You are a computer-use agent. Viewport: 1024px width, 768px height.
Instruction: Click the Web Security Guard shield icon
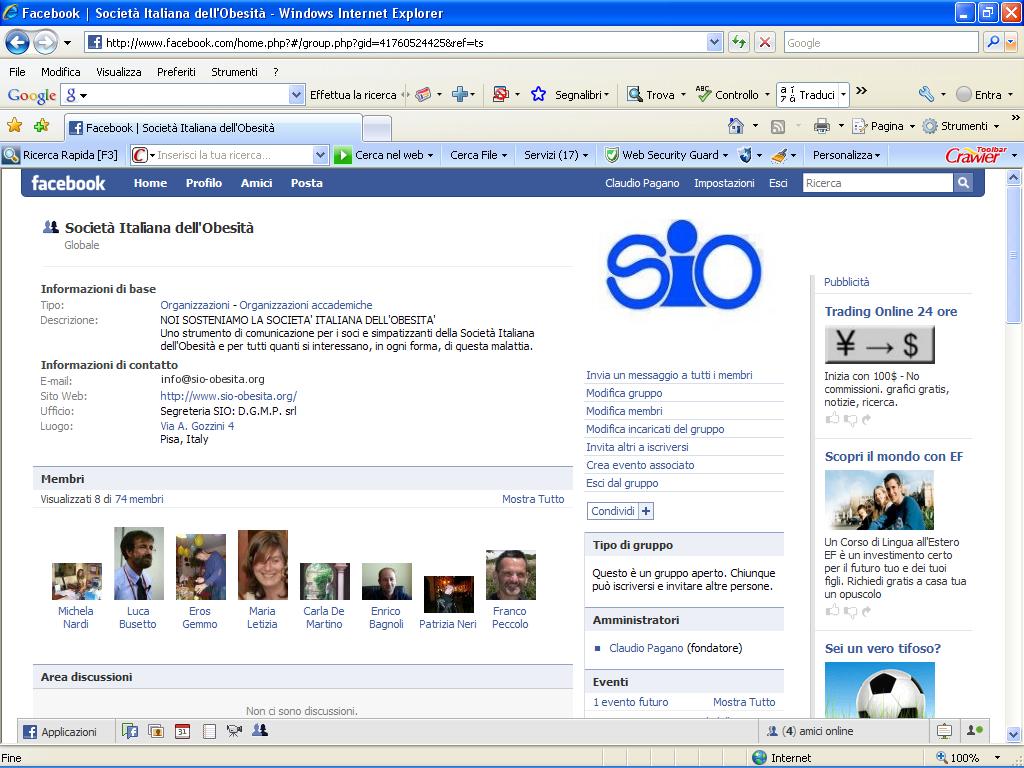tap(612, 155)
